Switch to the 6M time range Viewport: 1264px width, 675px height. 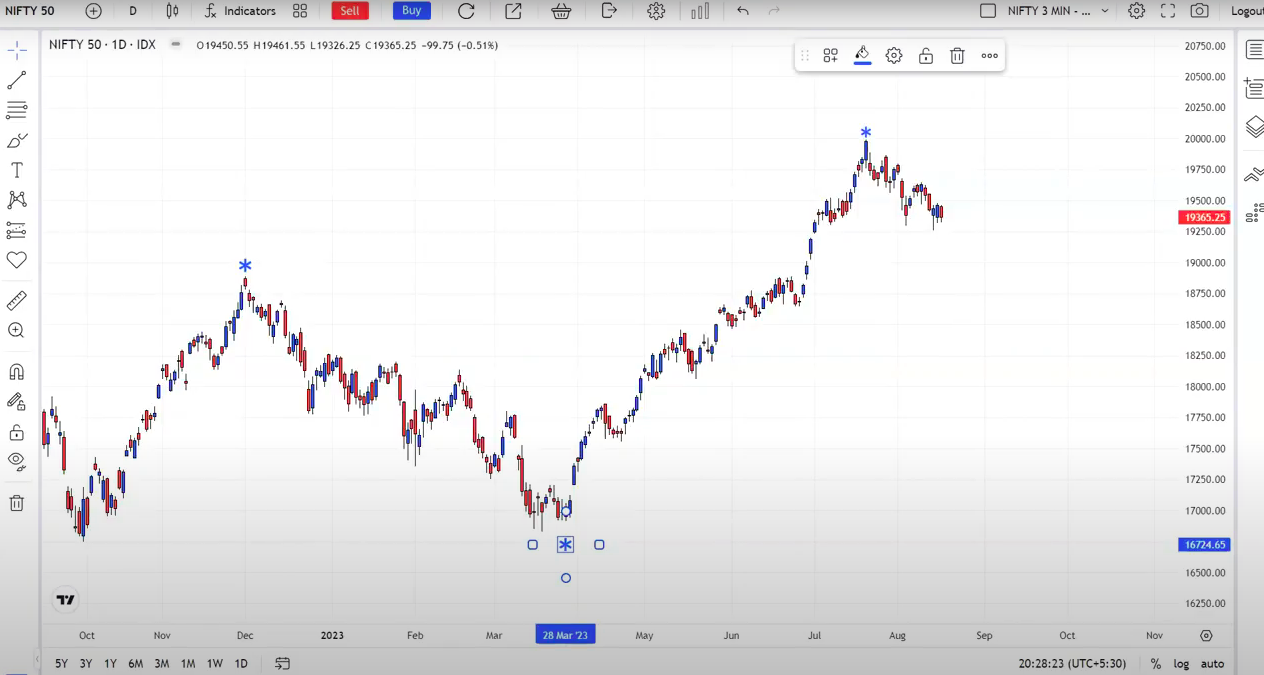tap(135, 664)
